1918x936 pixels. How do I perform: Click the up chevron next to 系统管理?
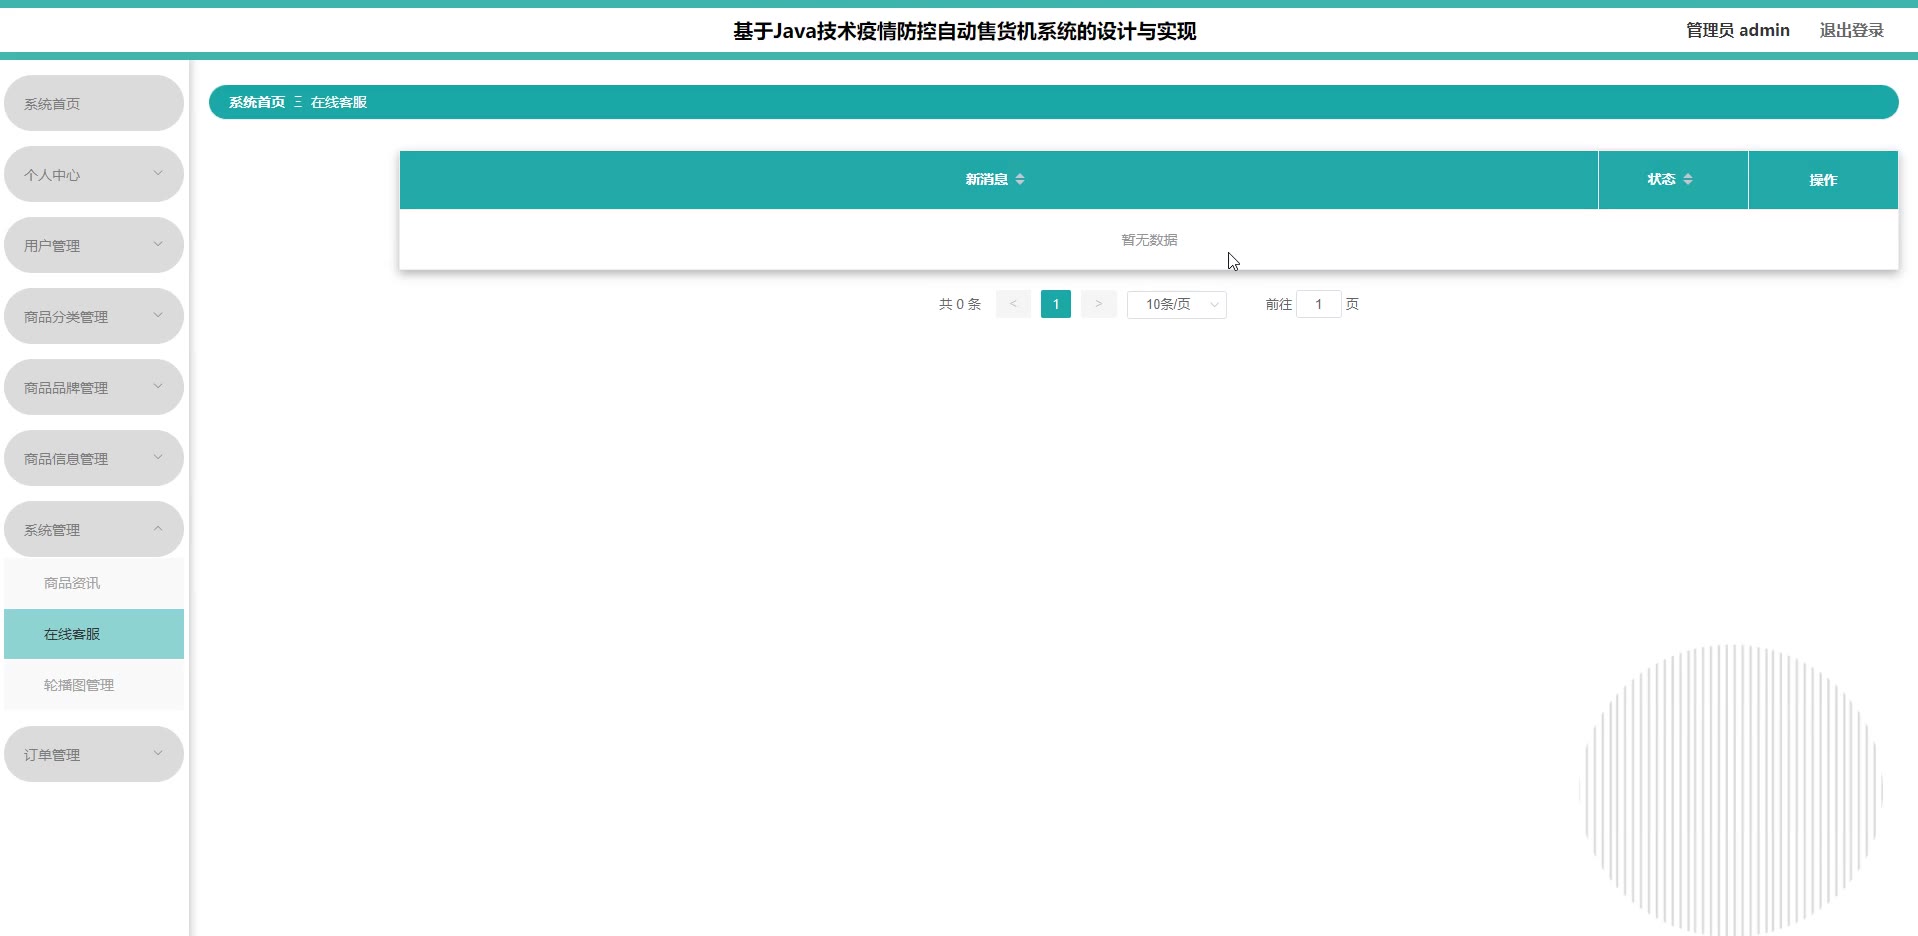(x=158, y=528)
